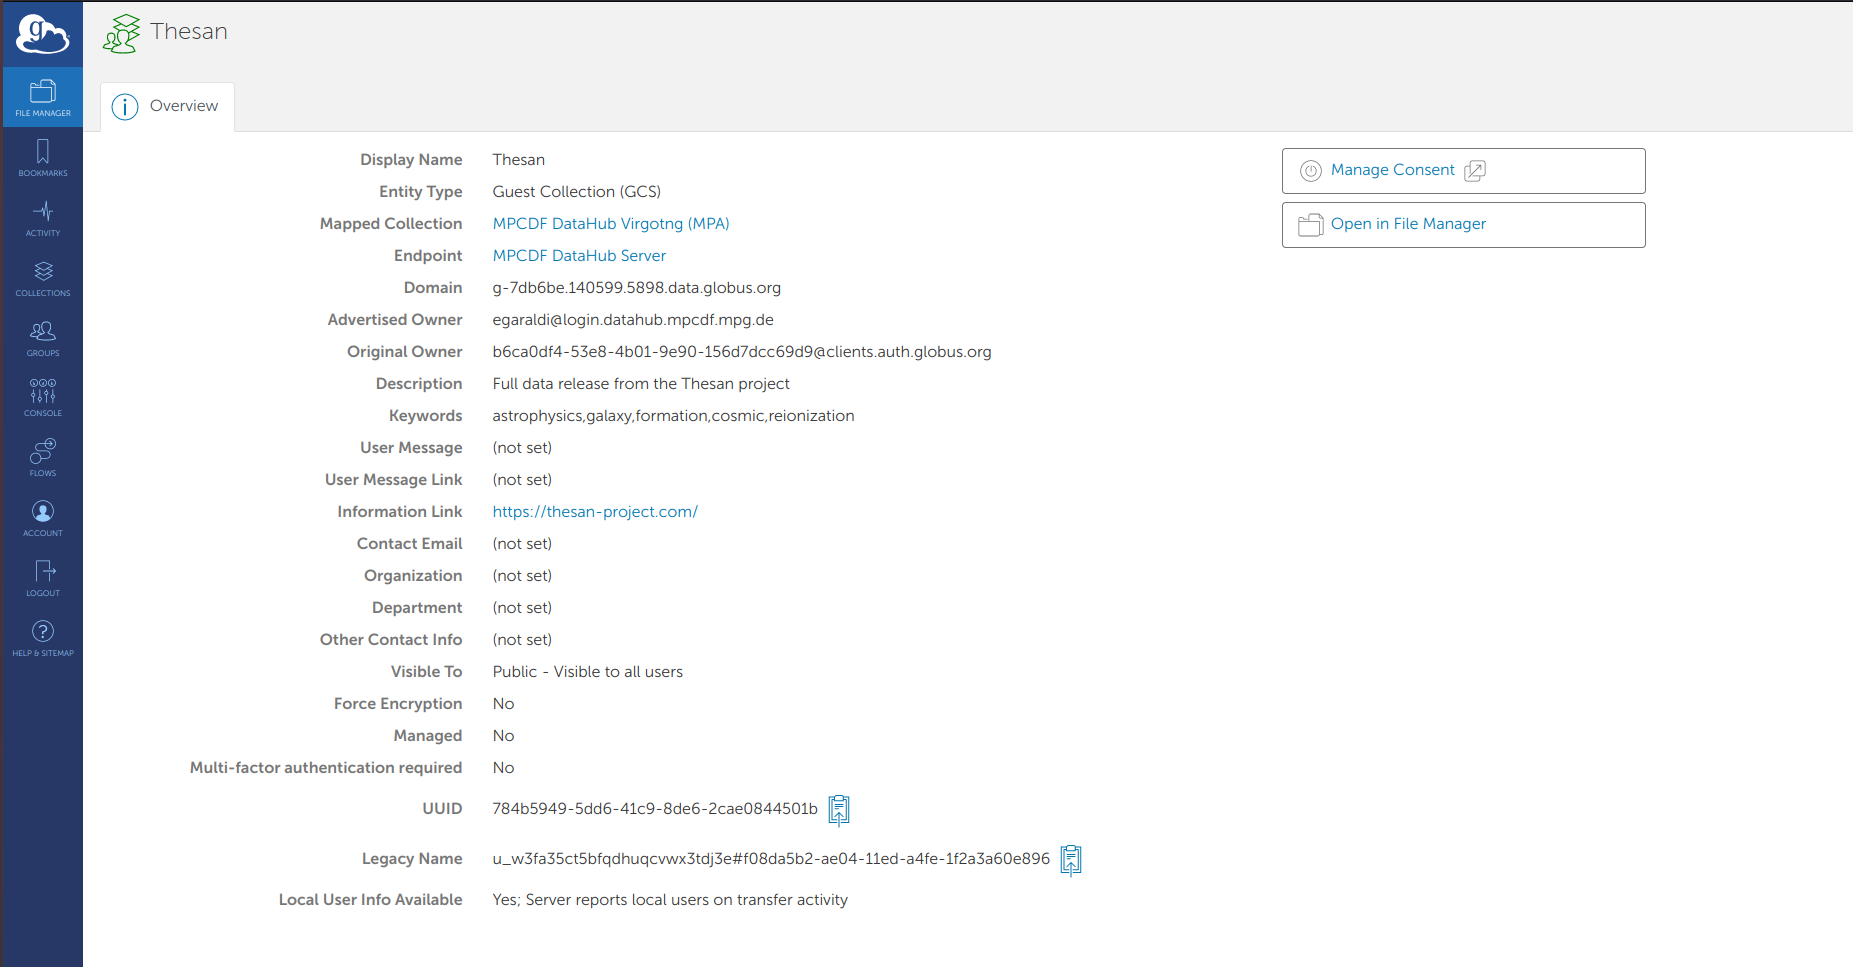Open the Groups sidebar item
This screenshot has width=1853, height=968.
click(x=43, y=337)
